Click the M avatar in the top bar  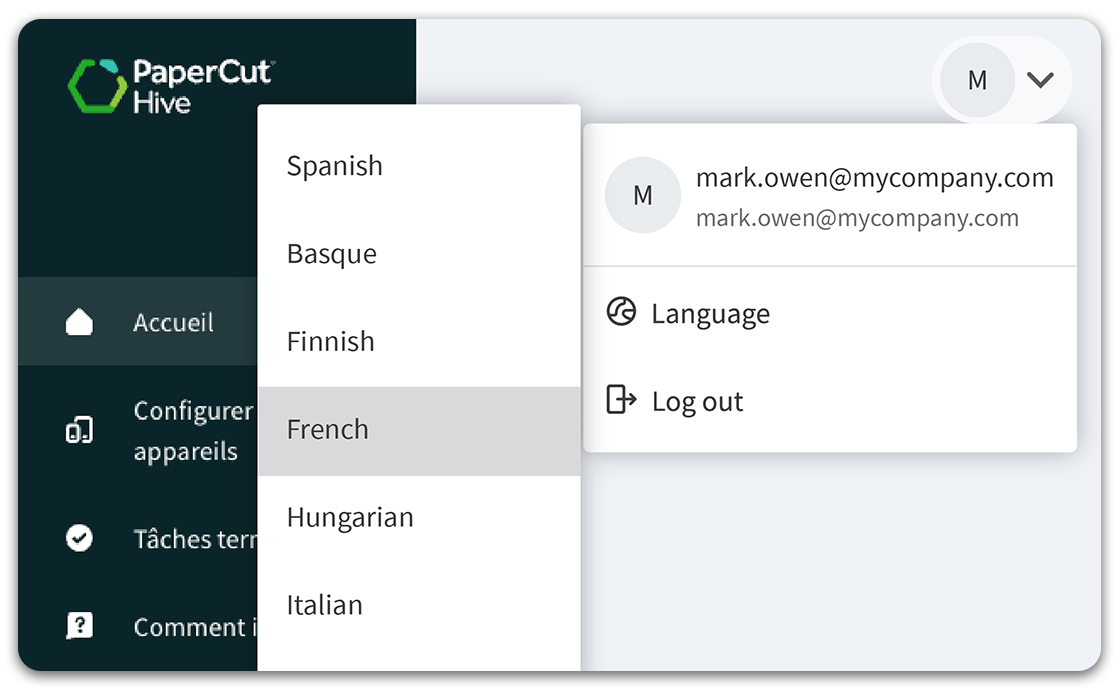pos(977,80)
